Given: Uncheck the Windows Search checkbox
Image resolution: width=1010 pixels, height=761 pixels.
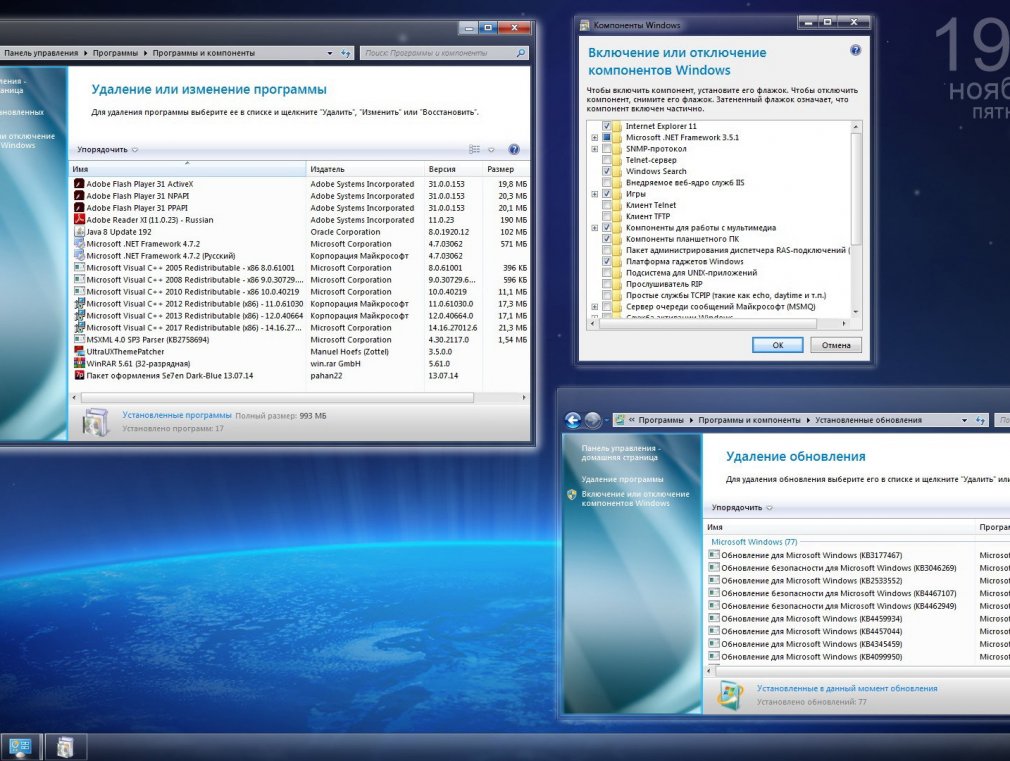Looking at the screenshot, I should point(606,171).
